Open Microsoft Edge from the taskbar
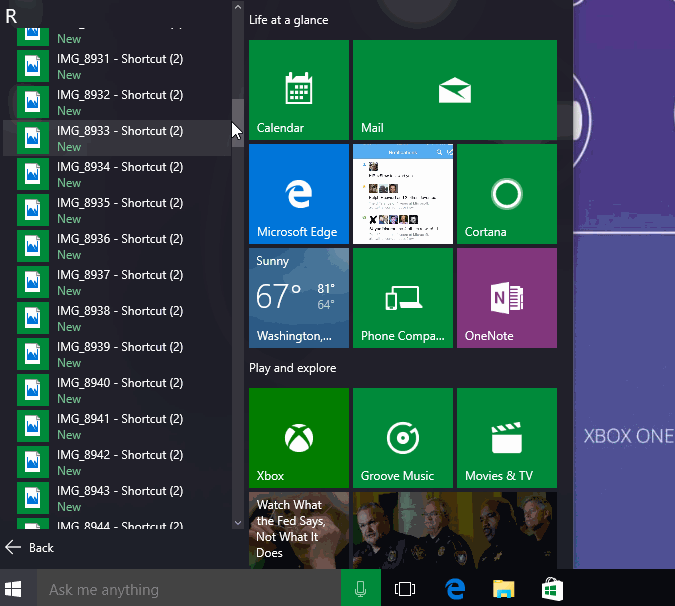The height and width of the screenshot is (606, 675). point(455,589)
